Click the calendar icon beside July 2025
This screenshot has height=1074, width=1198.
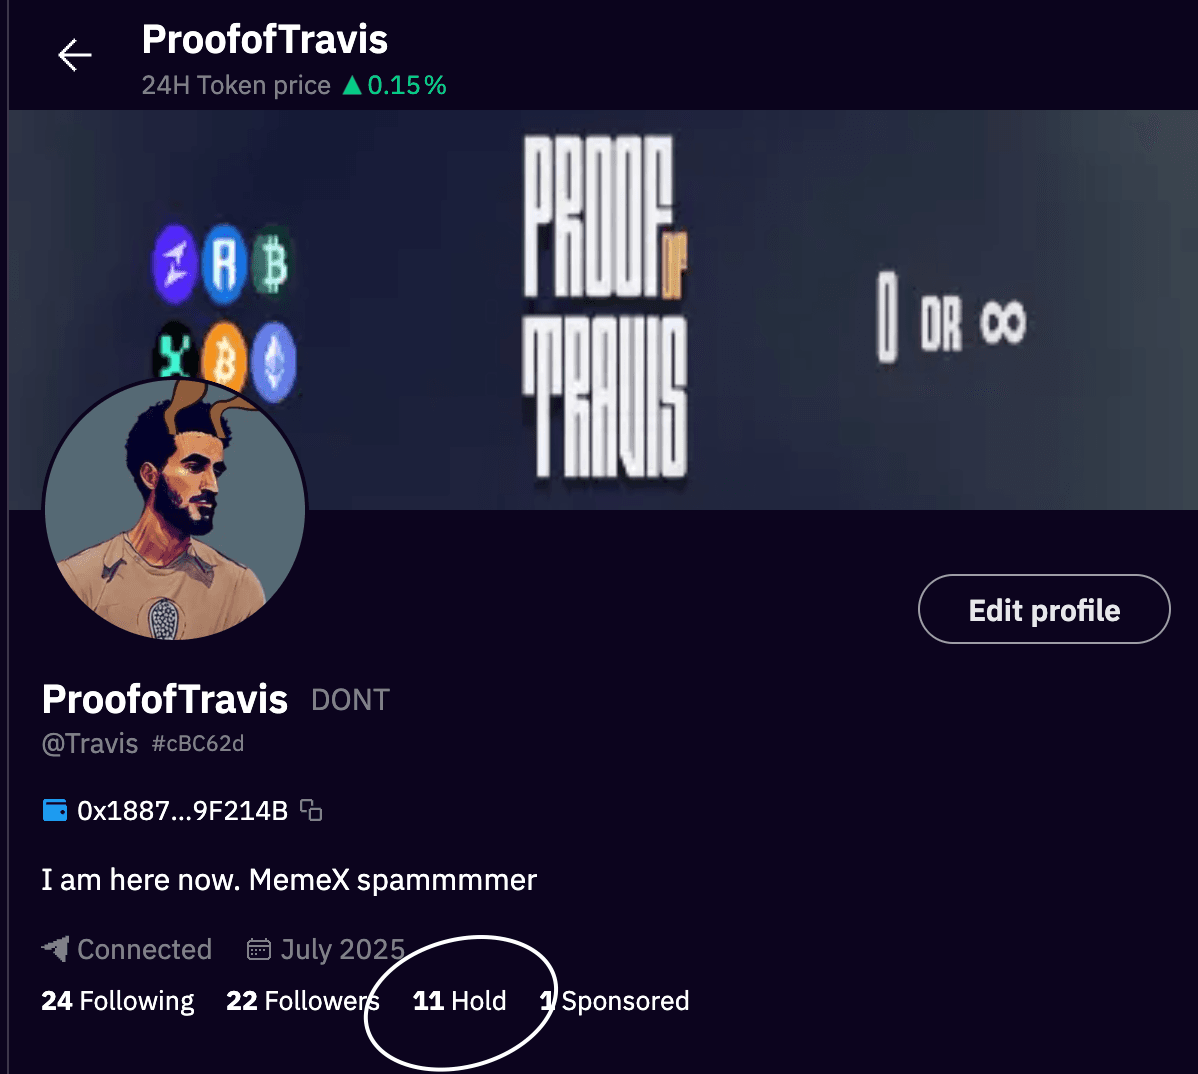click(259, 949)
